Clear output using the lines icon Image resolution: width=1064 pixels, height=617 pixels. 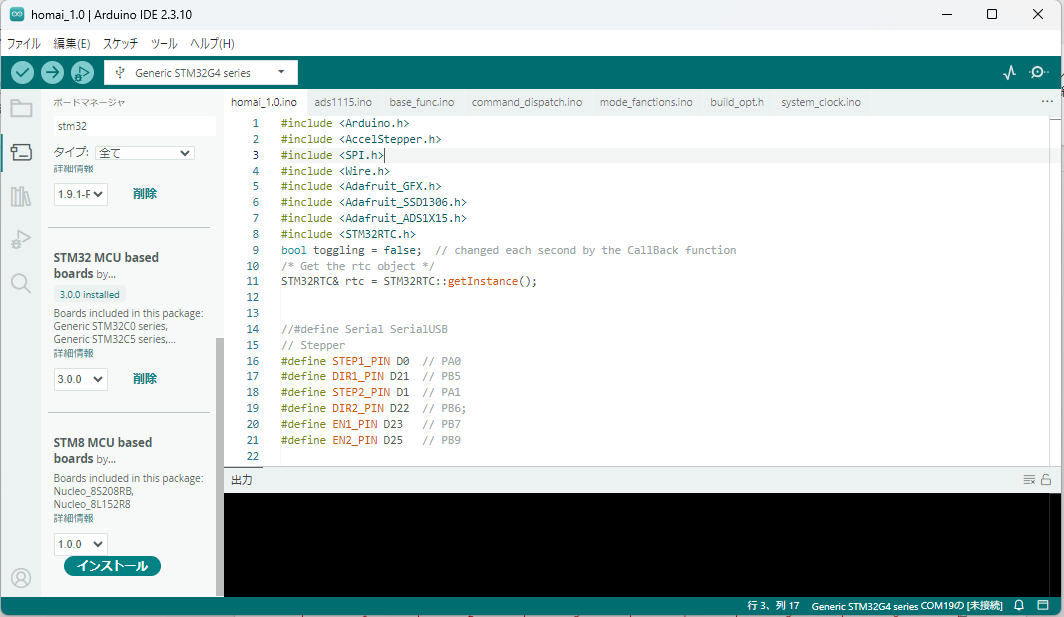coord(1029,480)
